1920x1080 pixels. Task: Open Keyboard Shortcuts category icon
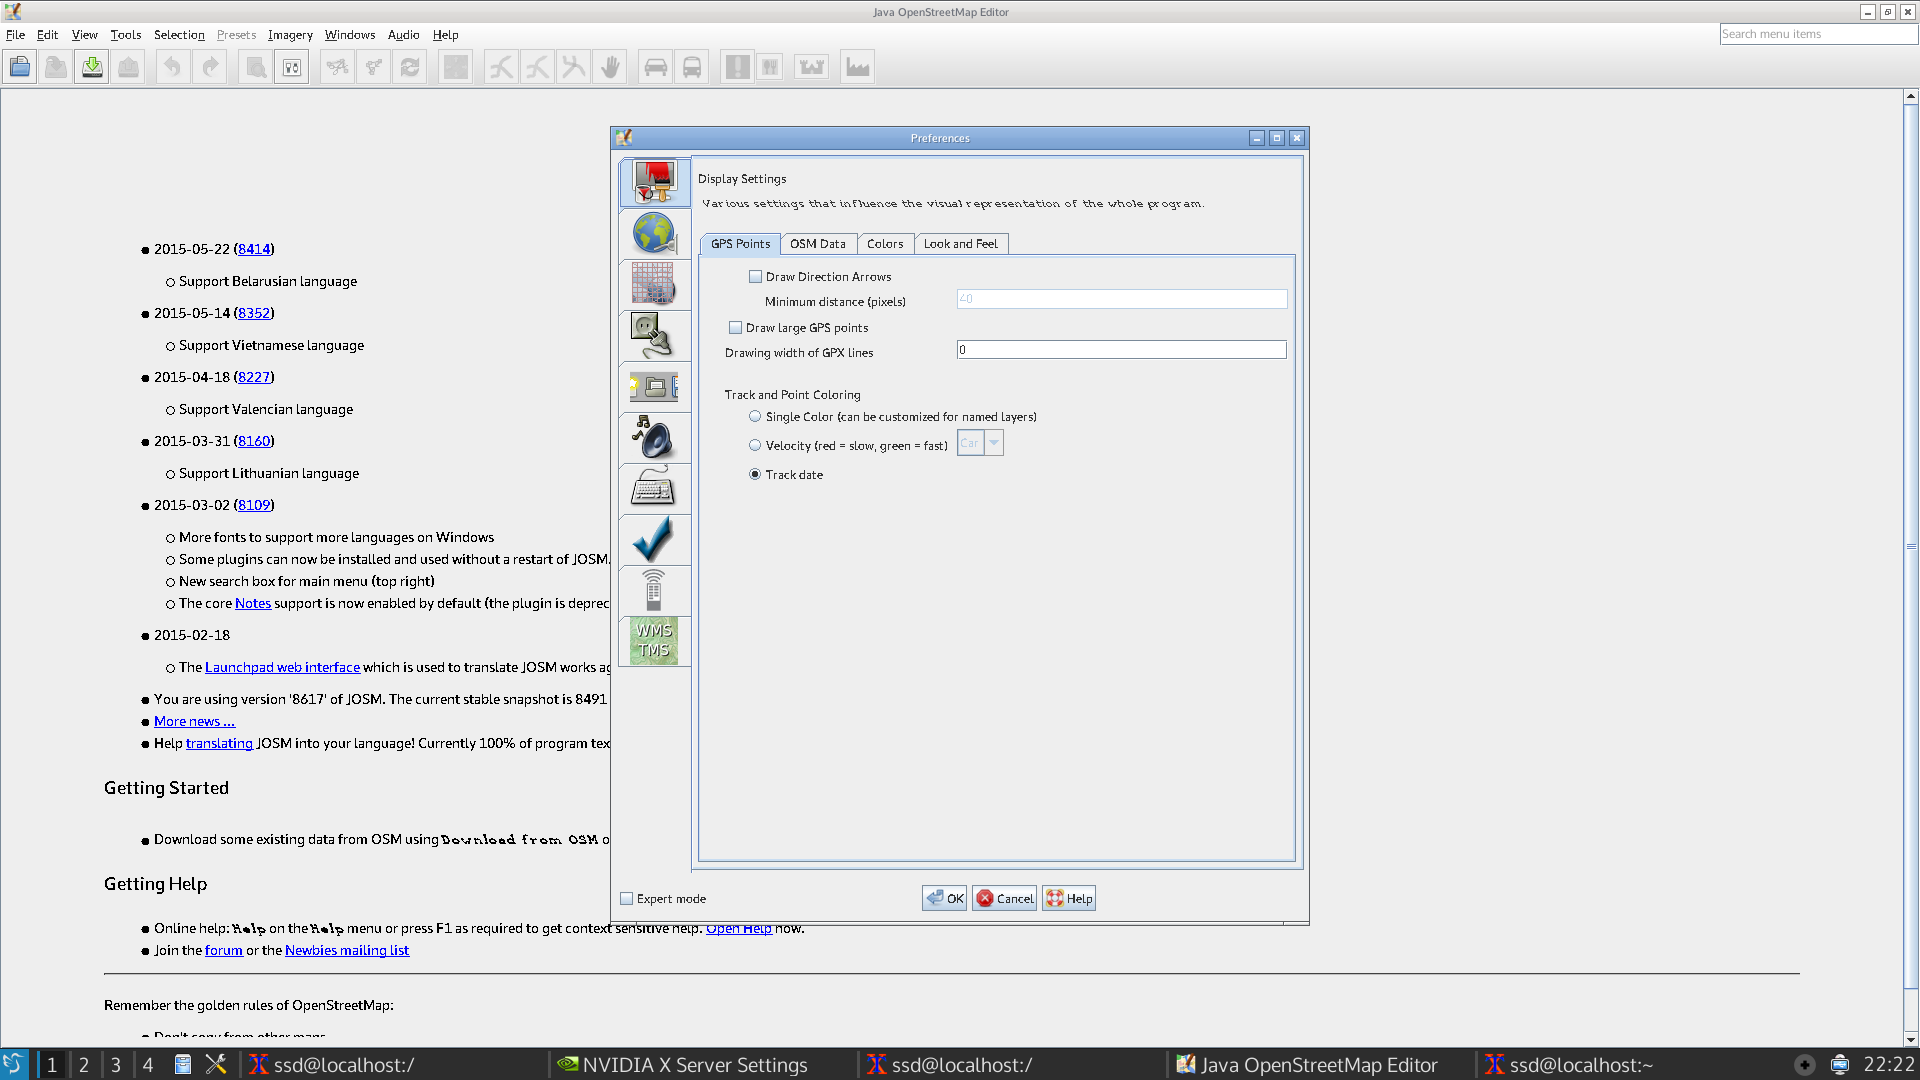point(655,489)
